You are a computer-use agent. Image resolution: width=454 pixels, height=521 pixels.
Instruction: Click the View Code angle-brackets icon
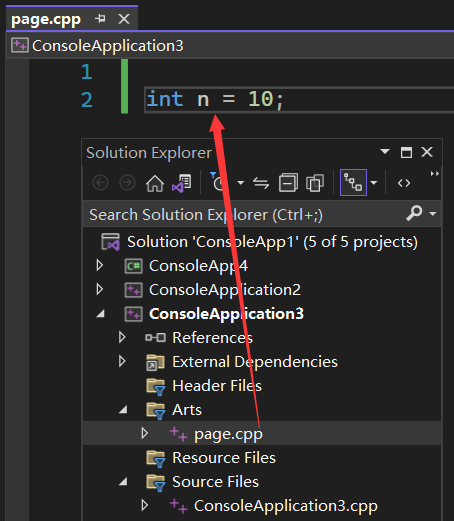click(x=404, y=183)
